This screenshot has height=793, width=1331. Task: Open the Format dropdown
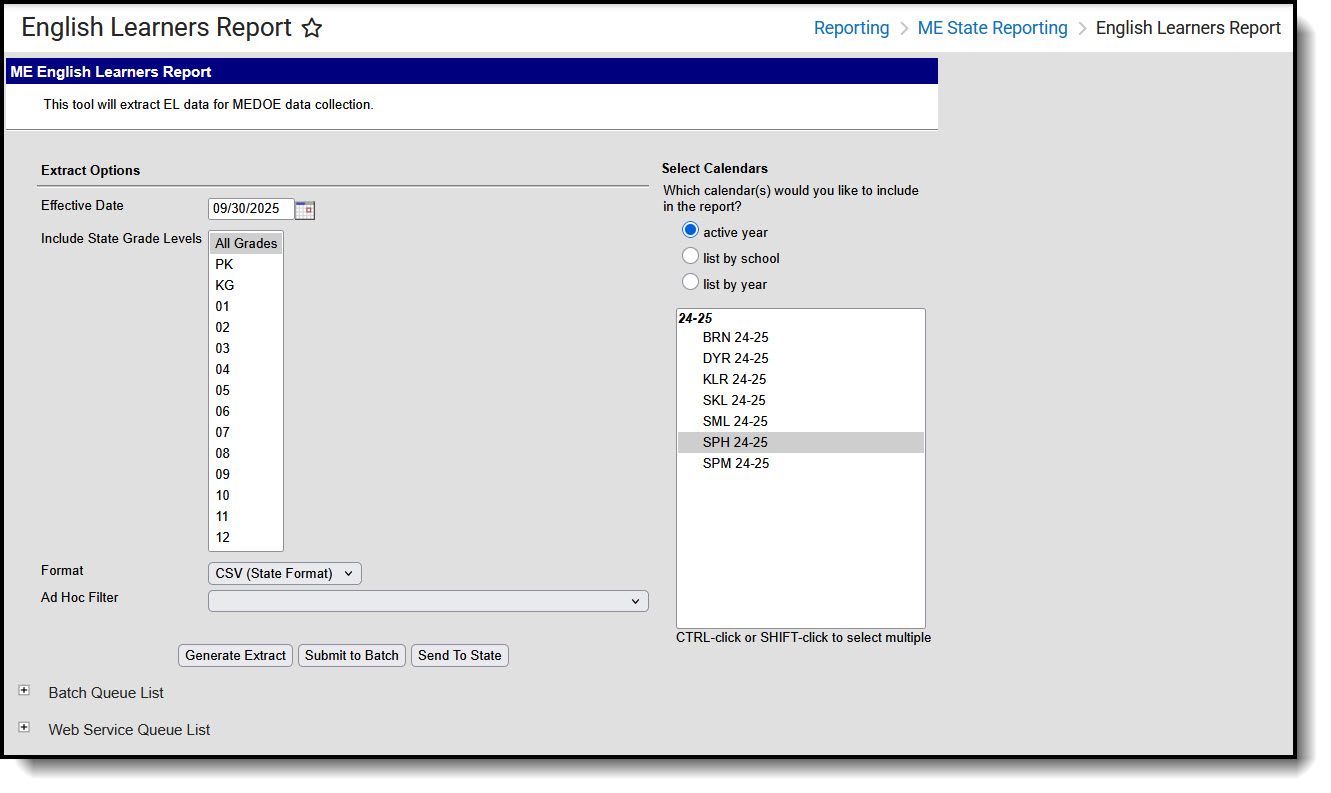pyautogui.click(x=285, y=573)
